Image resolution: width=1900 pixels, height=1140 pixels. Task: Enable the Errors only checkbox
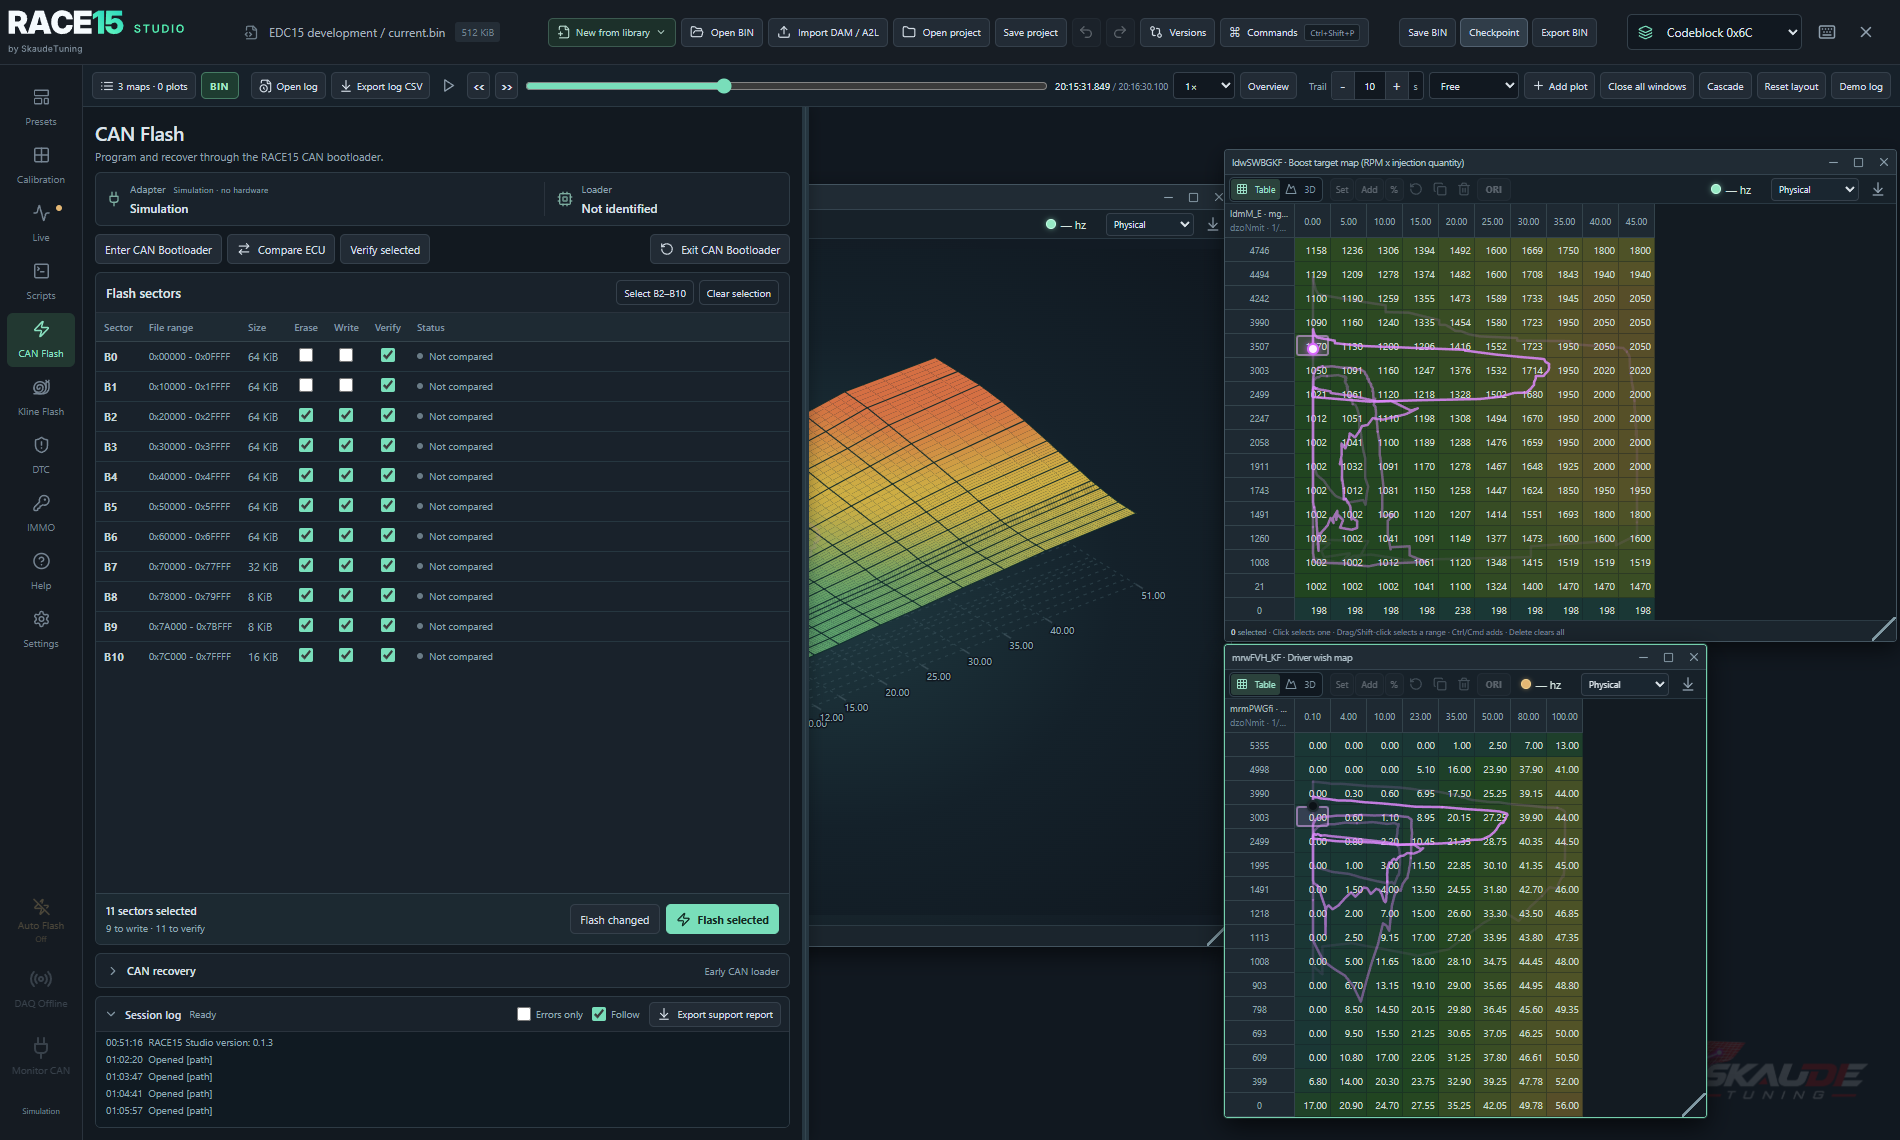click(x=524, y=1014)
